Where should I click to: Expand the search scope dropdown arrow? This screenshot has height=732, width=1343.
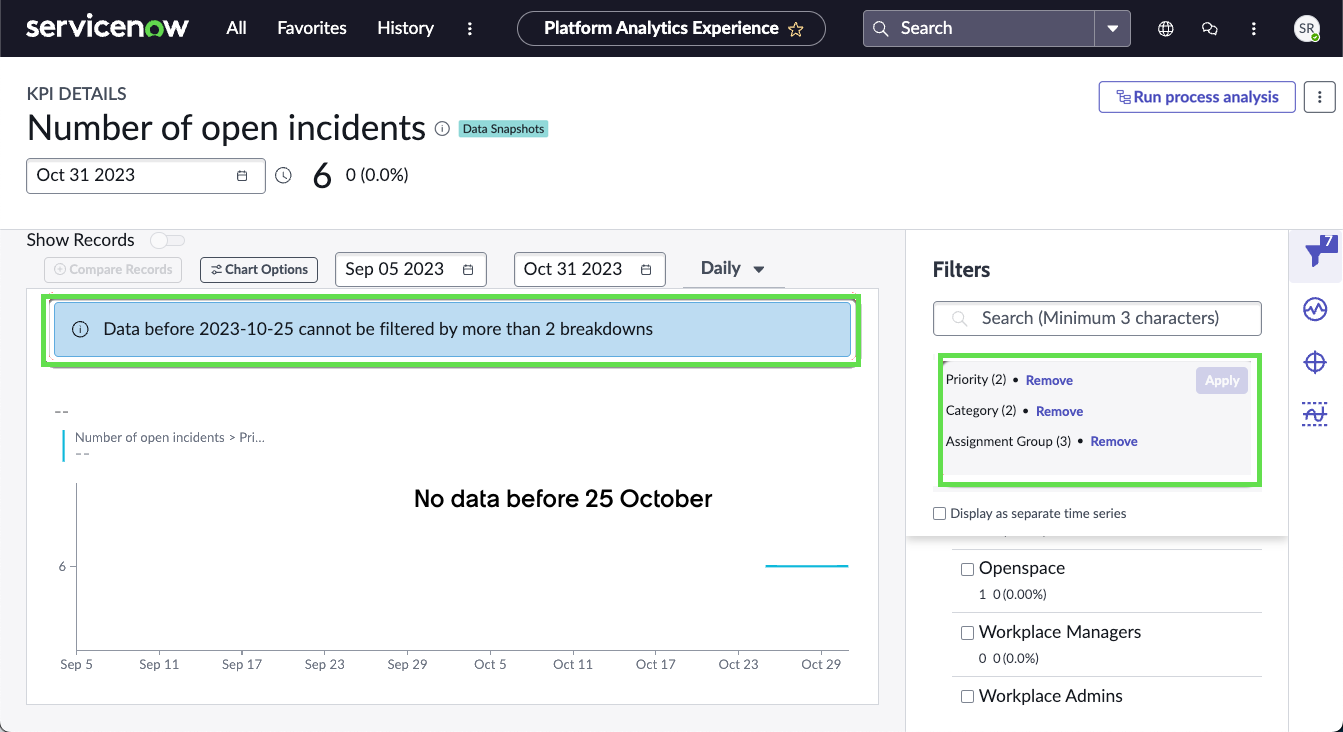point(1113,29)
